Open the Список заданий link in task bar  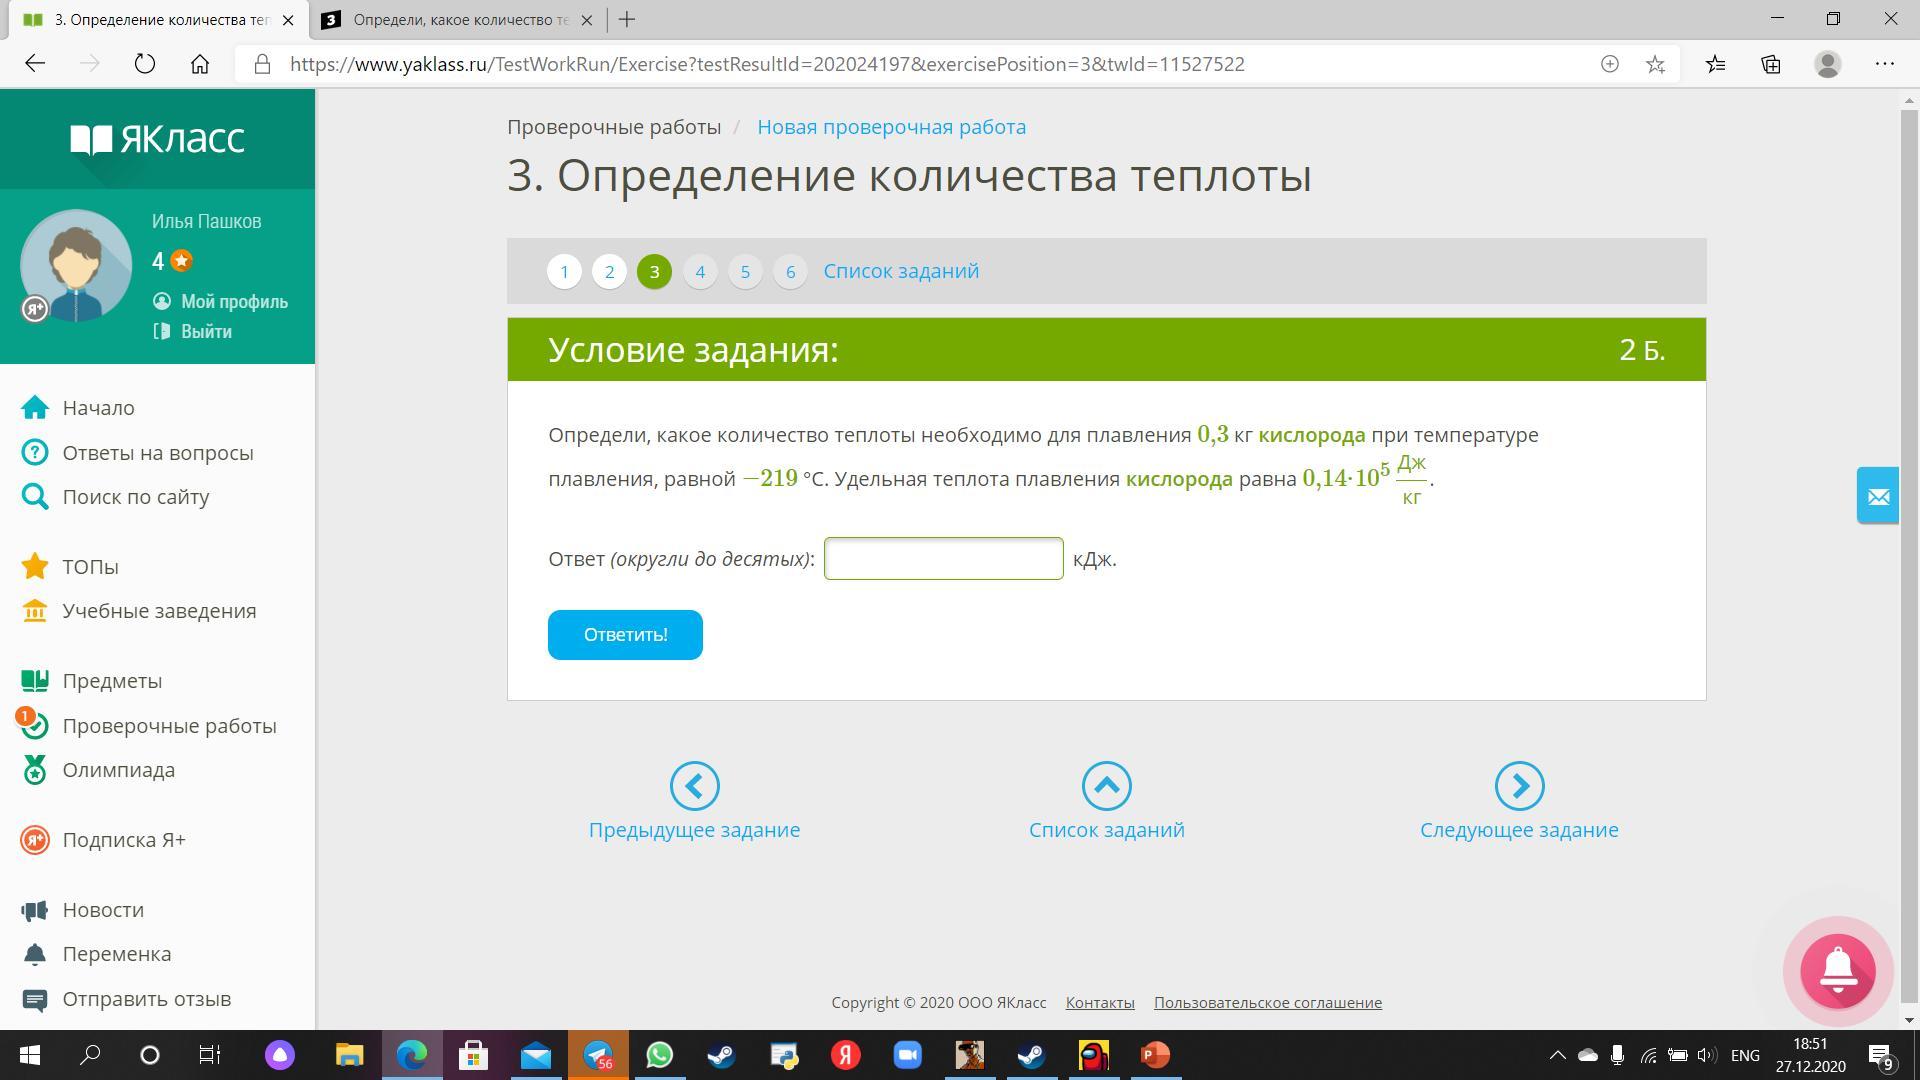[x=900, y=272]
